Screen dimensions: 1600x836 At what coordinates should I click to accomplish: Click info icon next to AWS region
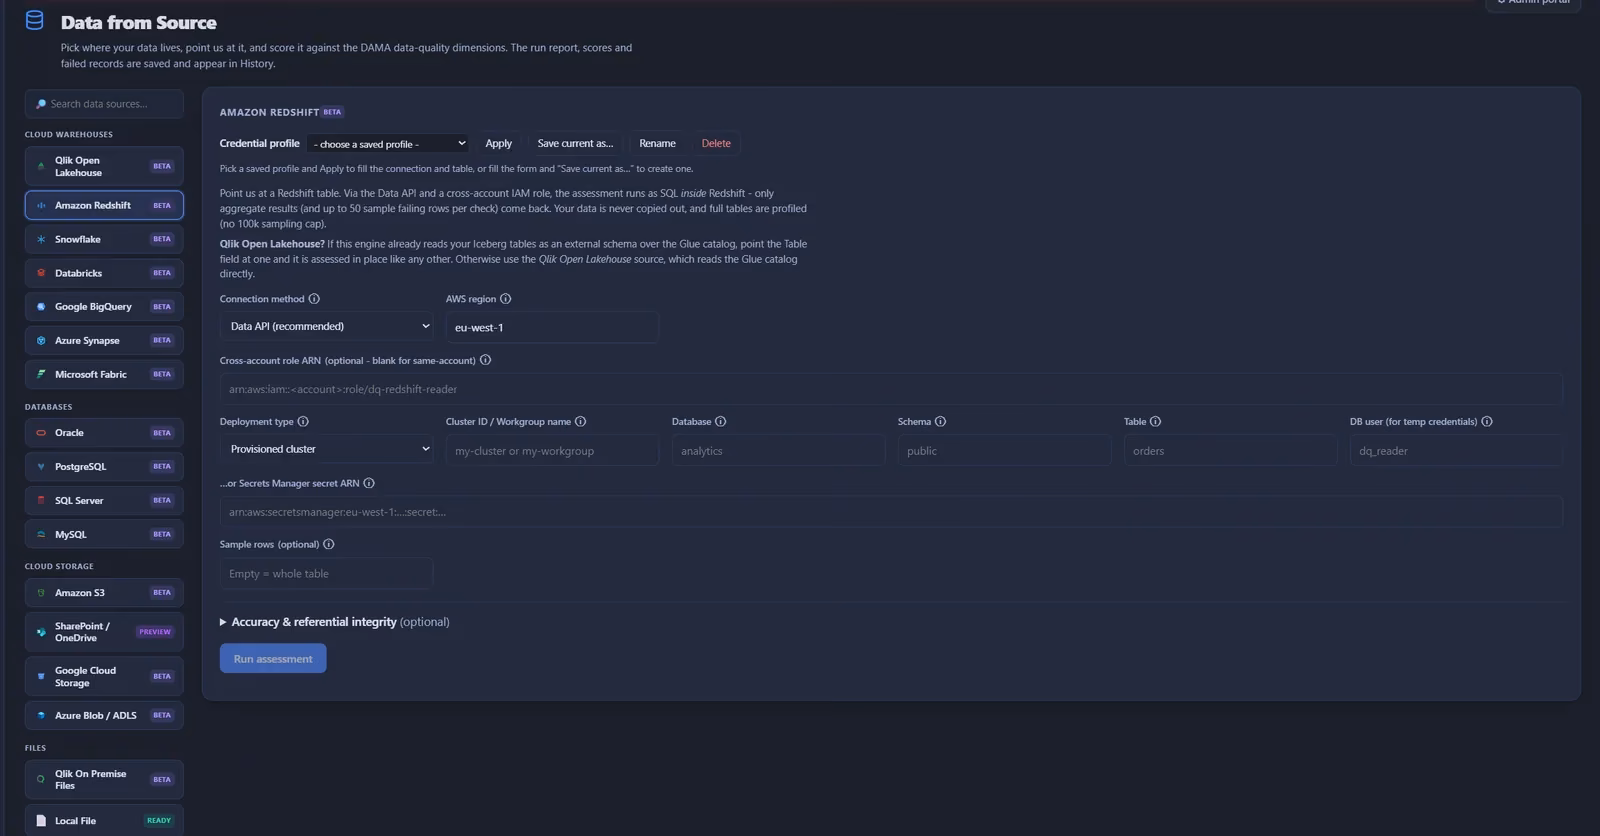point(505,299)
